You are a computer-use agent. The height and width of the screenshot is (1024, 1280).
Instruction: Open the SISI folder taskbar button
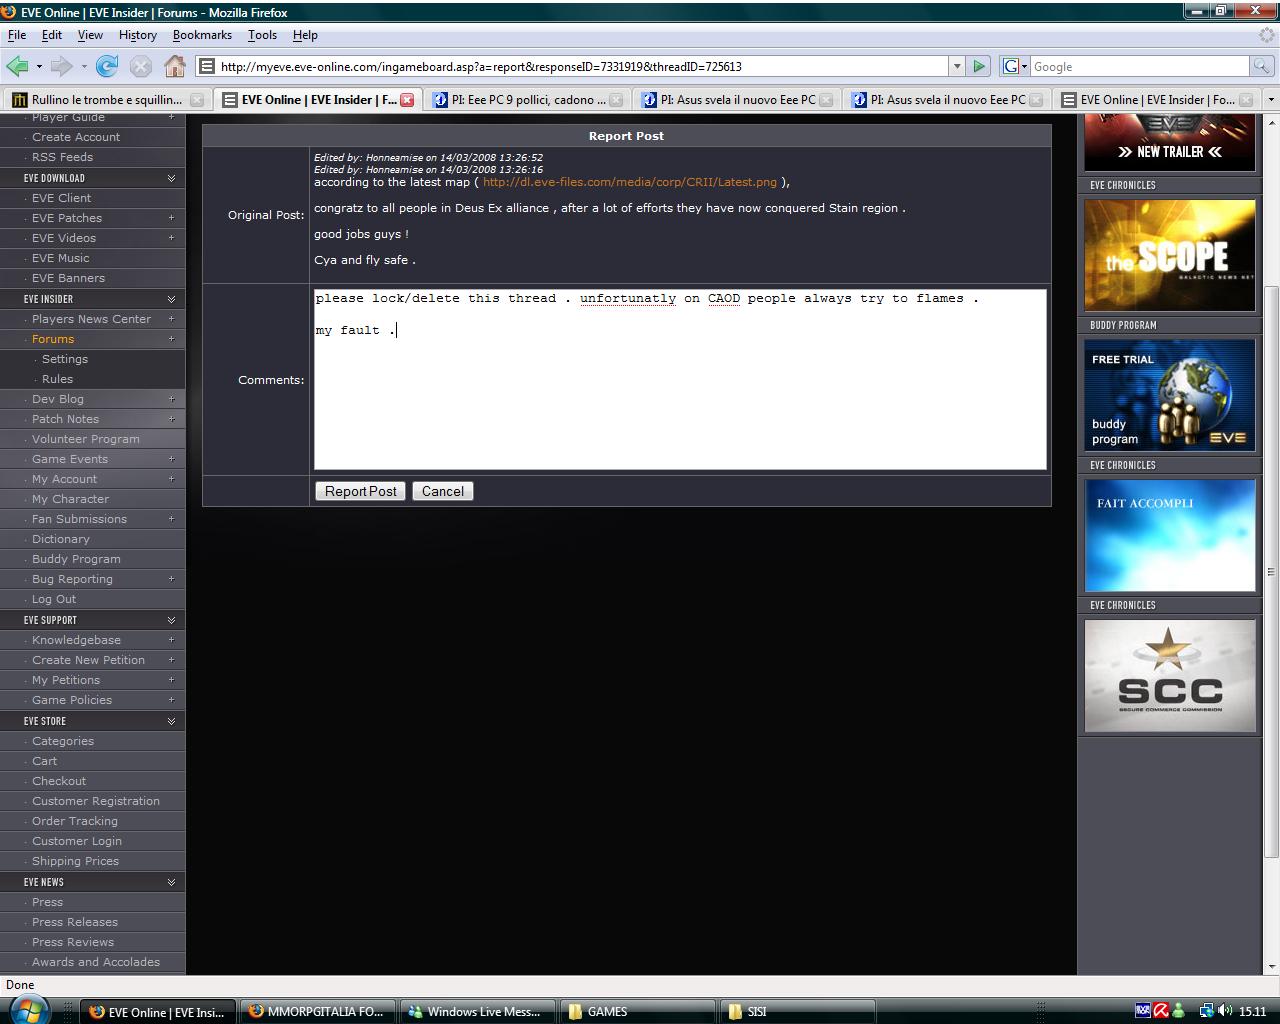[x=797, y=1011]
